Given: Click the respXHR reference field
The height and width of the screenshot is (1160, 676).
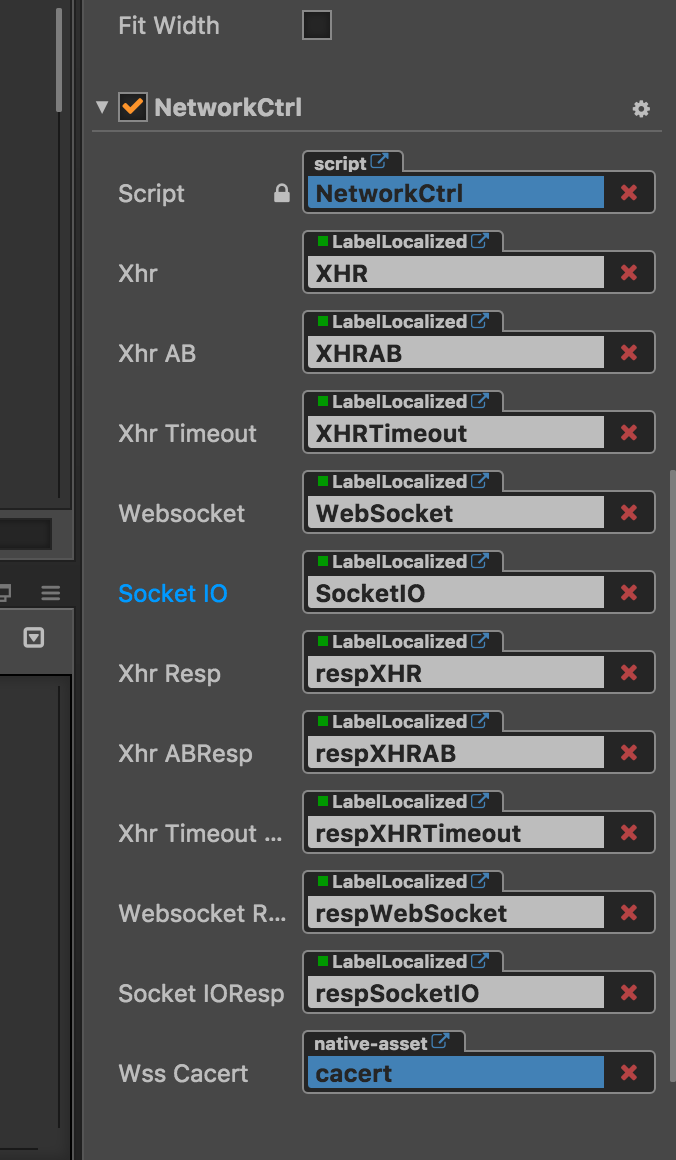Looking at the screenshot, I should (x=455, y=672).
